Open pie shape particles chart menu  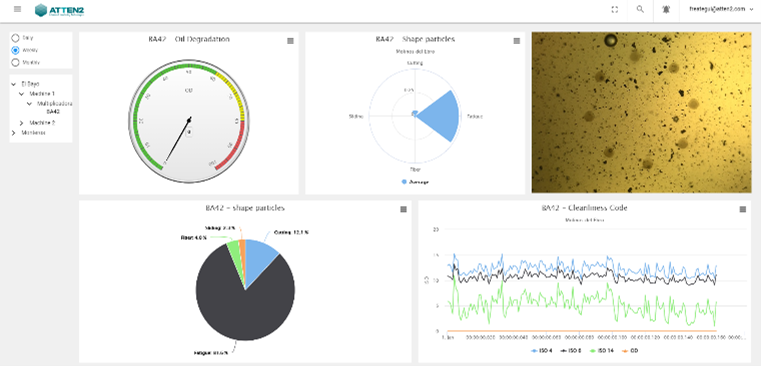(x=403, y=209)
